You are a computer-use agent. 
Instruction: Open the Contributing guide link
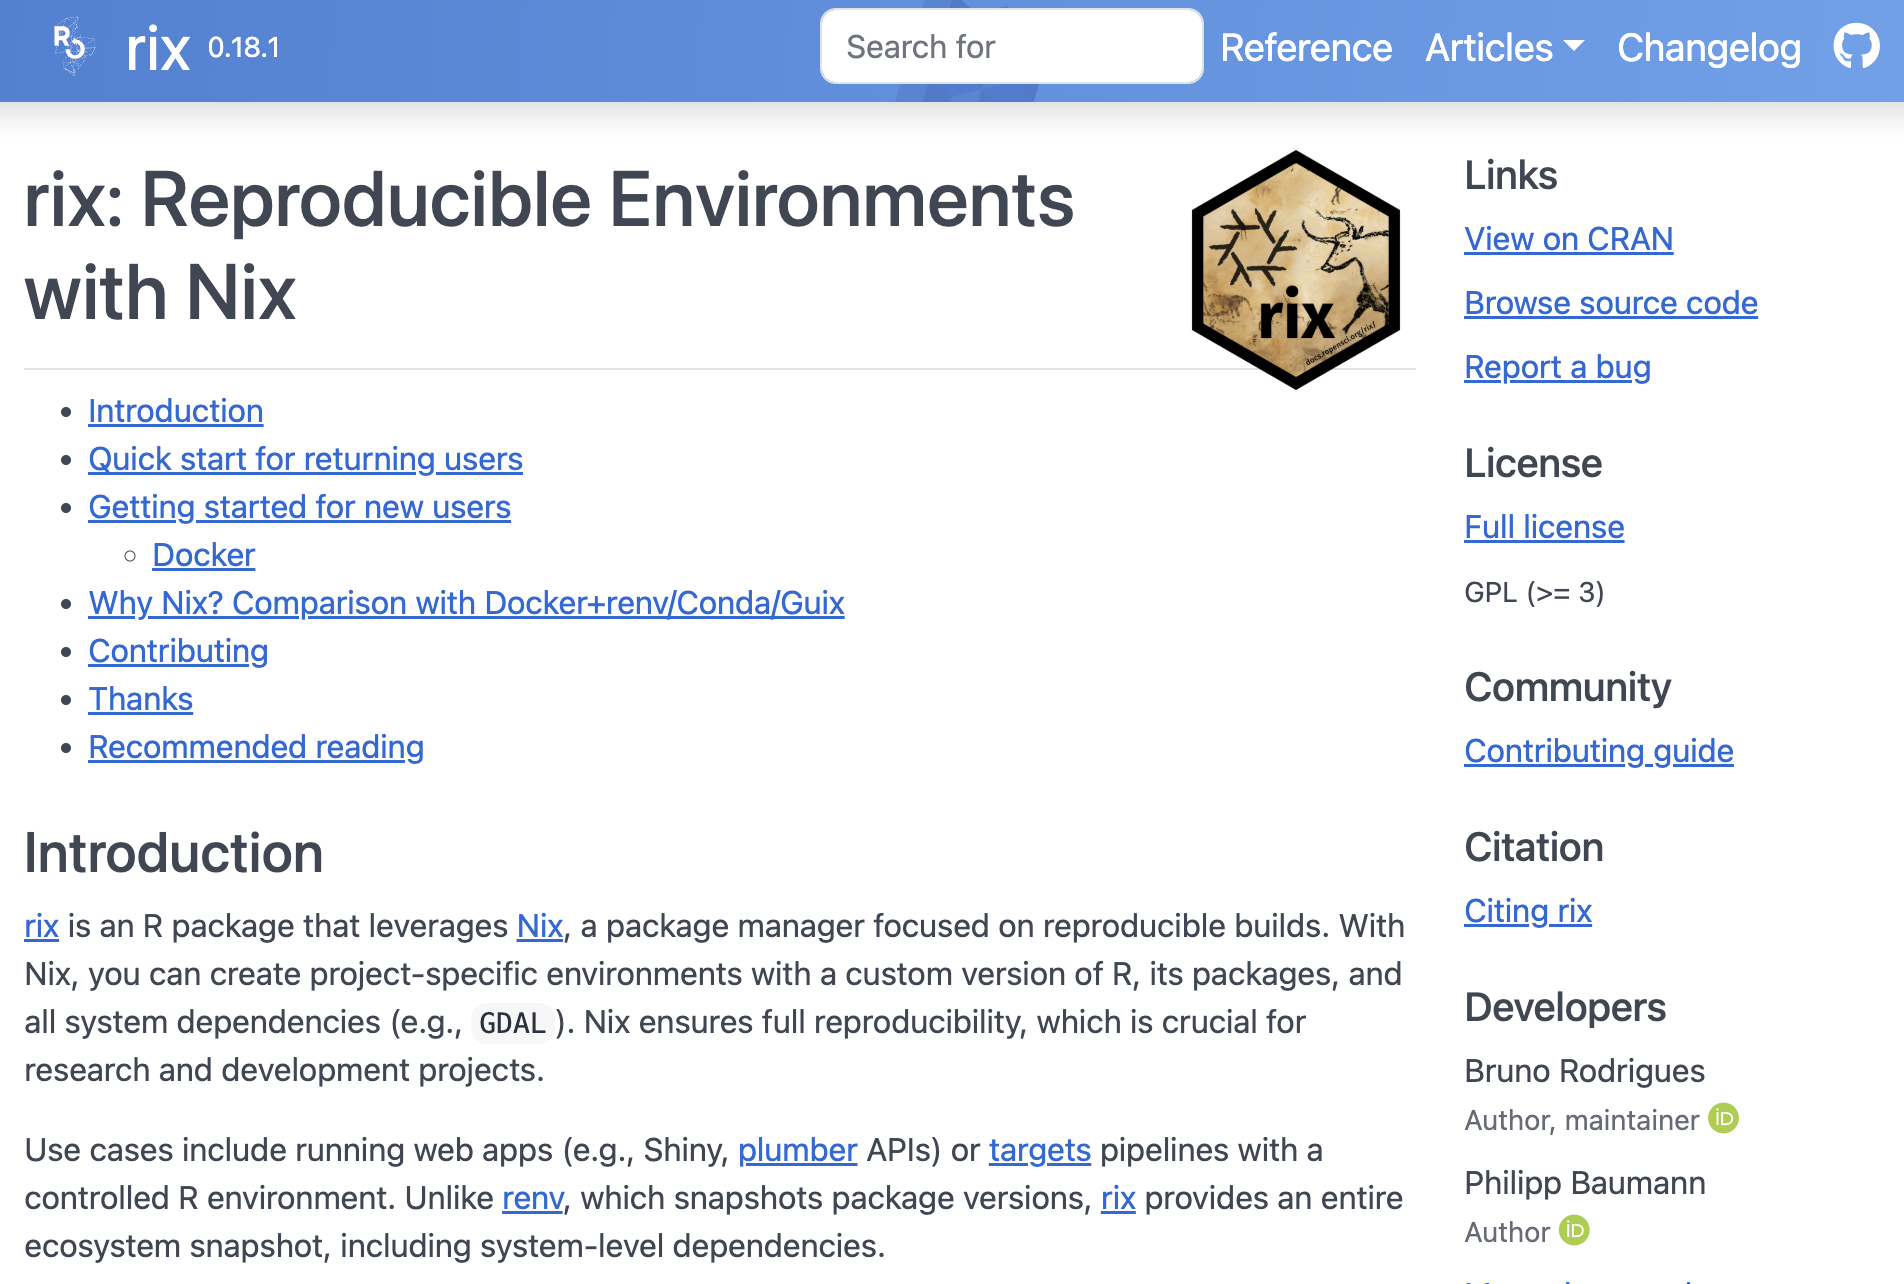tap(1598, 751)
